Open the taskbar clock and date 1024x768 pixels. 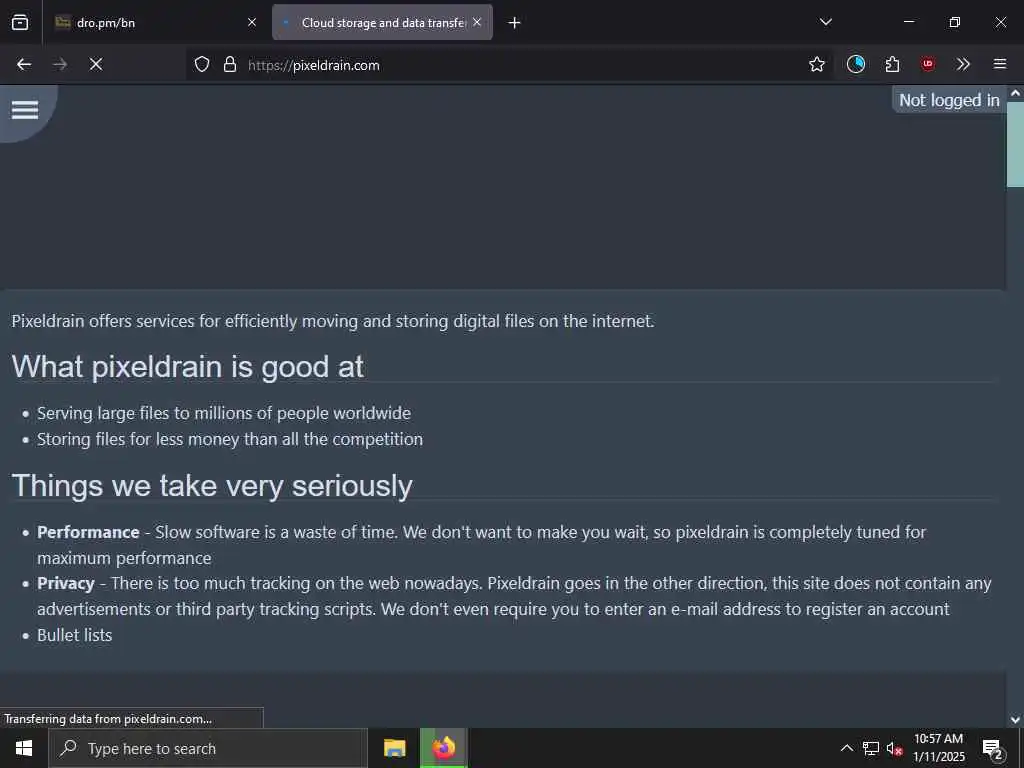click(x=938, y=748)
